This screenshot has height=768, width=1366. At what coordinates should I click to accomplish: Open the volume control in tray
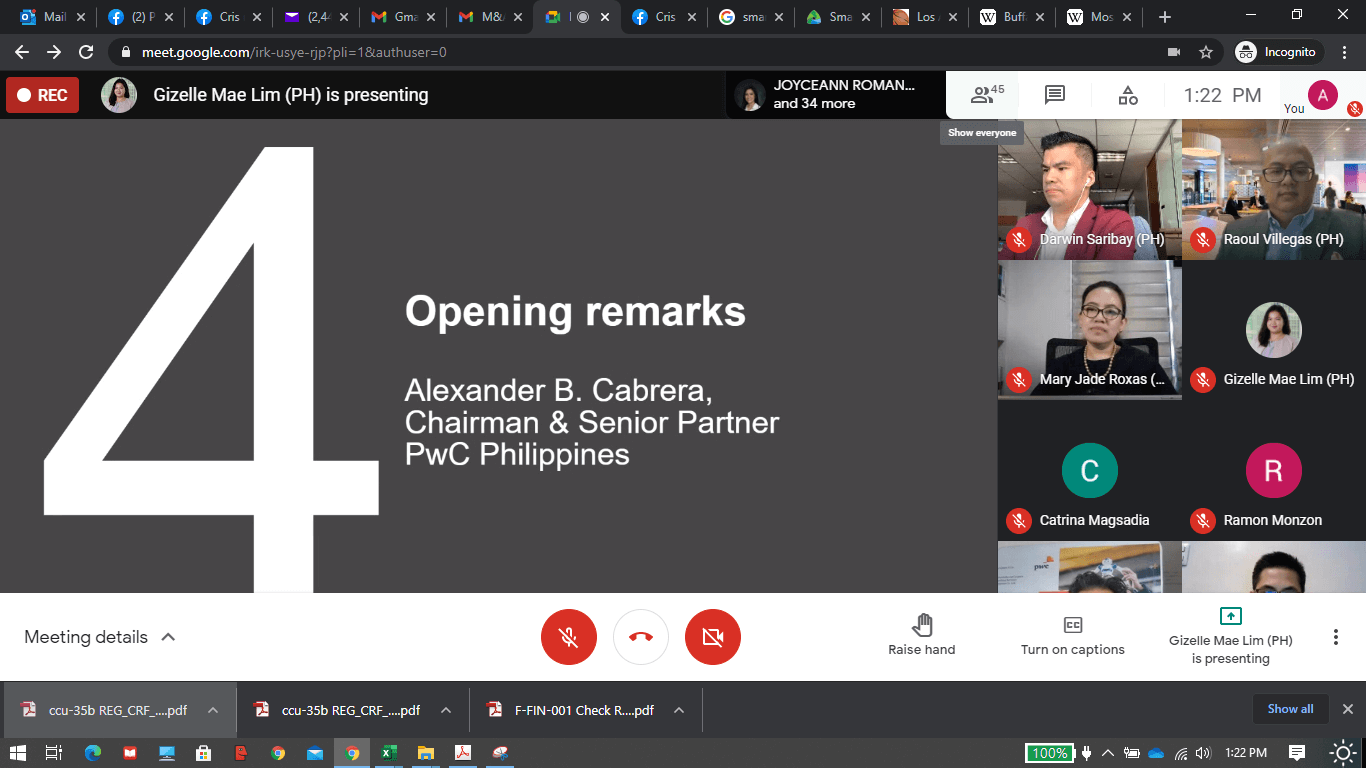(1203, 753)
